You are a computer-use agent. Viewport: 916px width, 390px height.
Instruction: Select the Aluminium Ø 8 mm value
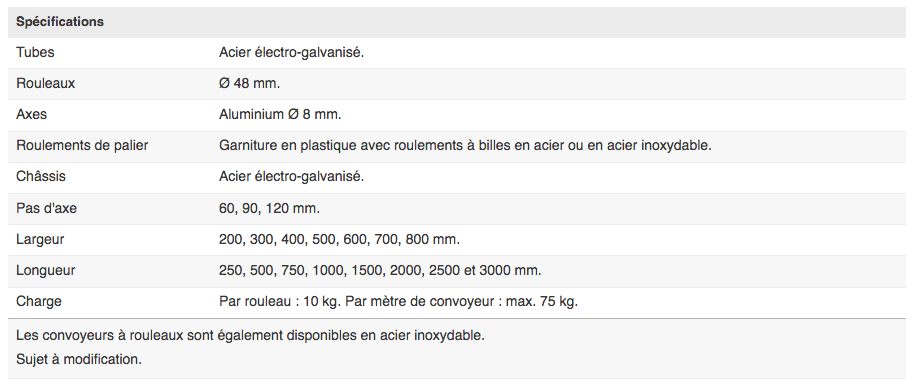[x=280, y=115]
